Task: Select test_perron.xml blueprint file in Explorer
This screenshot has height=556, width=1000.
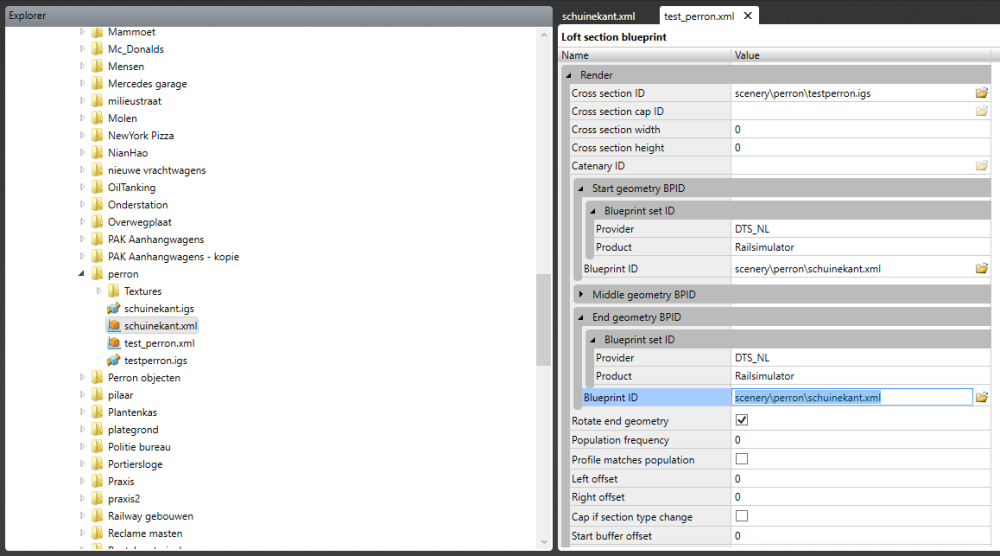Action: [158, 343]
